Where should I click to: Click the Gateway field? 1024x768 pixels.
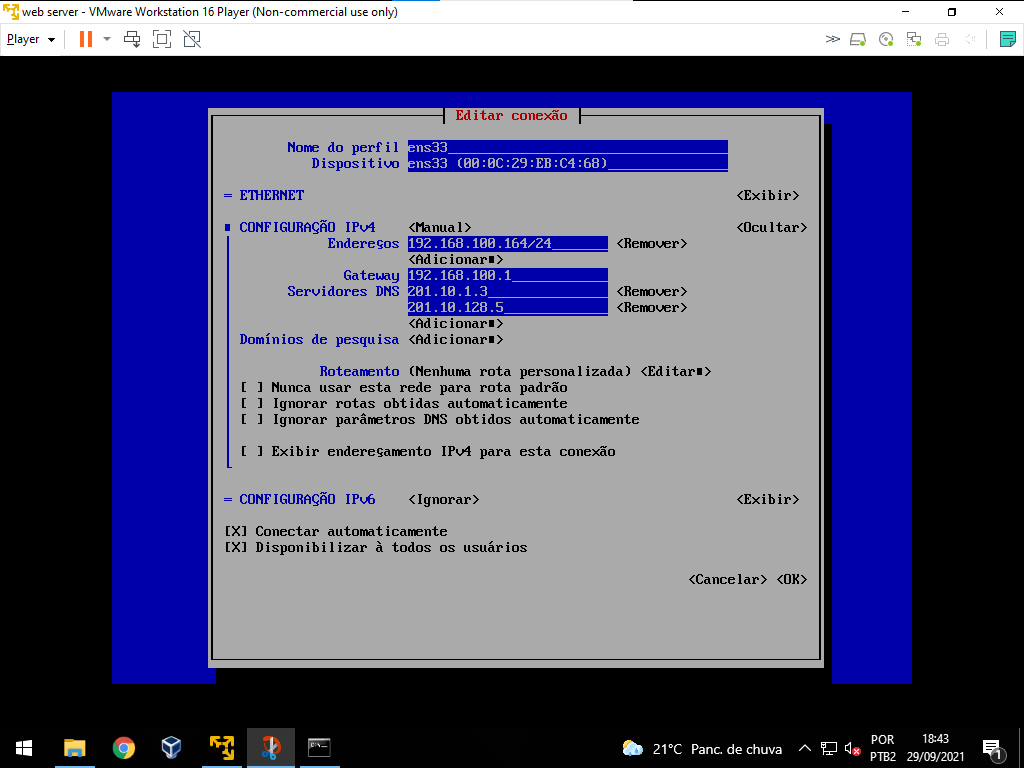pyautogui.click(x=507, y=276)
